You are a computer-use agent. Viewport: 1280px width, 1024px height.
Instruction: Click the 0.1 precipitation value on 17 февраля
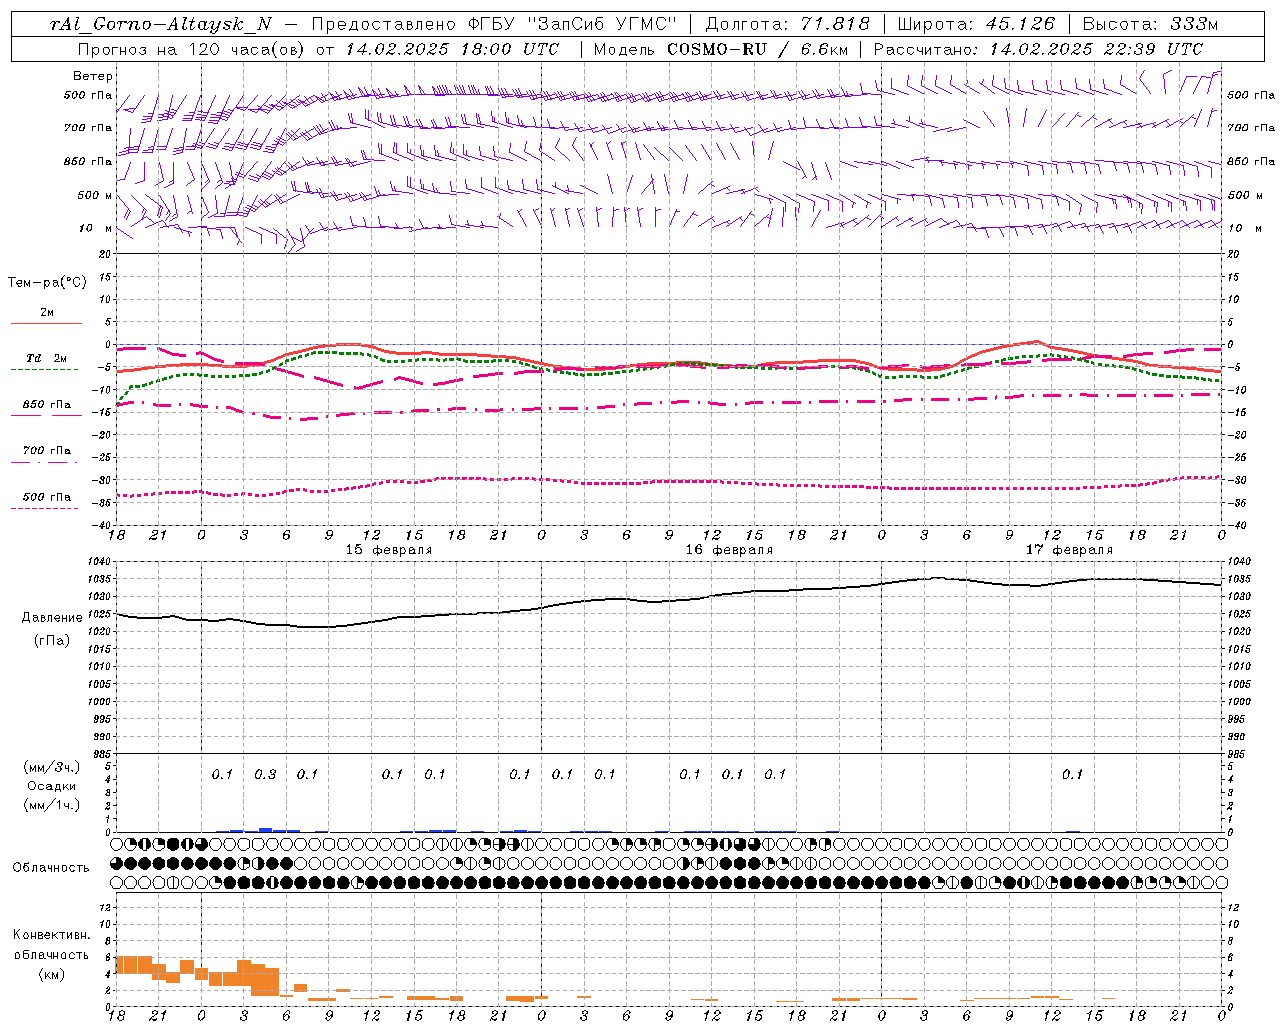pyautogui.click(x=1072, y=775)
